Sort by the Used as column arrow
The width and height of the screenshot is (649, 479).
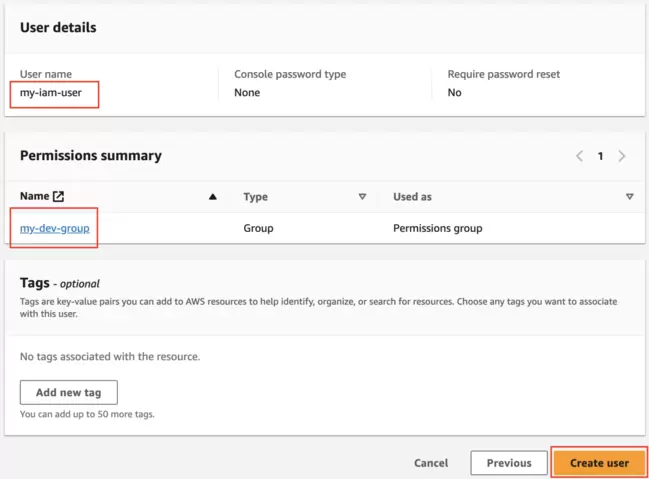pyautogui.click(x=630, y=197)
